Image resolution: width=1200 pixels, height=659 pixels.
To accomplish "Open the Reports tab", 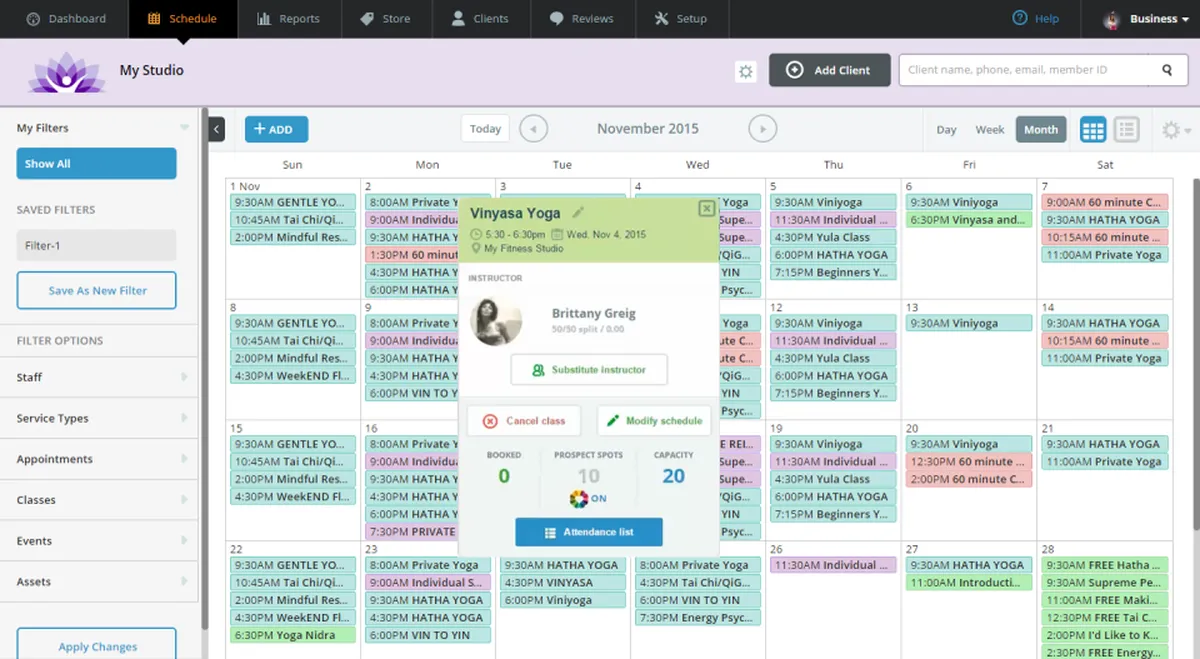I will [x=288, y=19].
